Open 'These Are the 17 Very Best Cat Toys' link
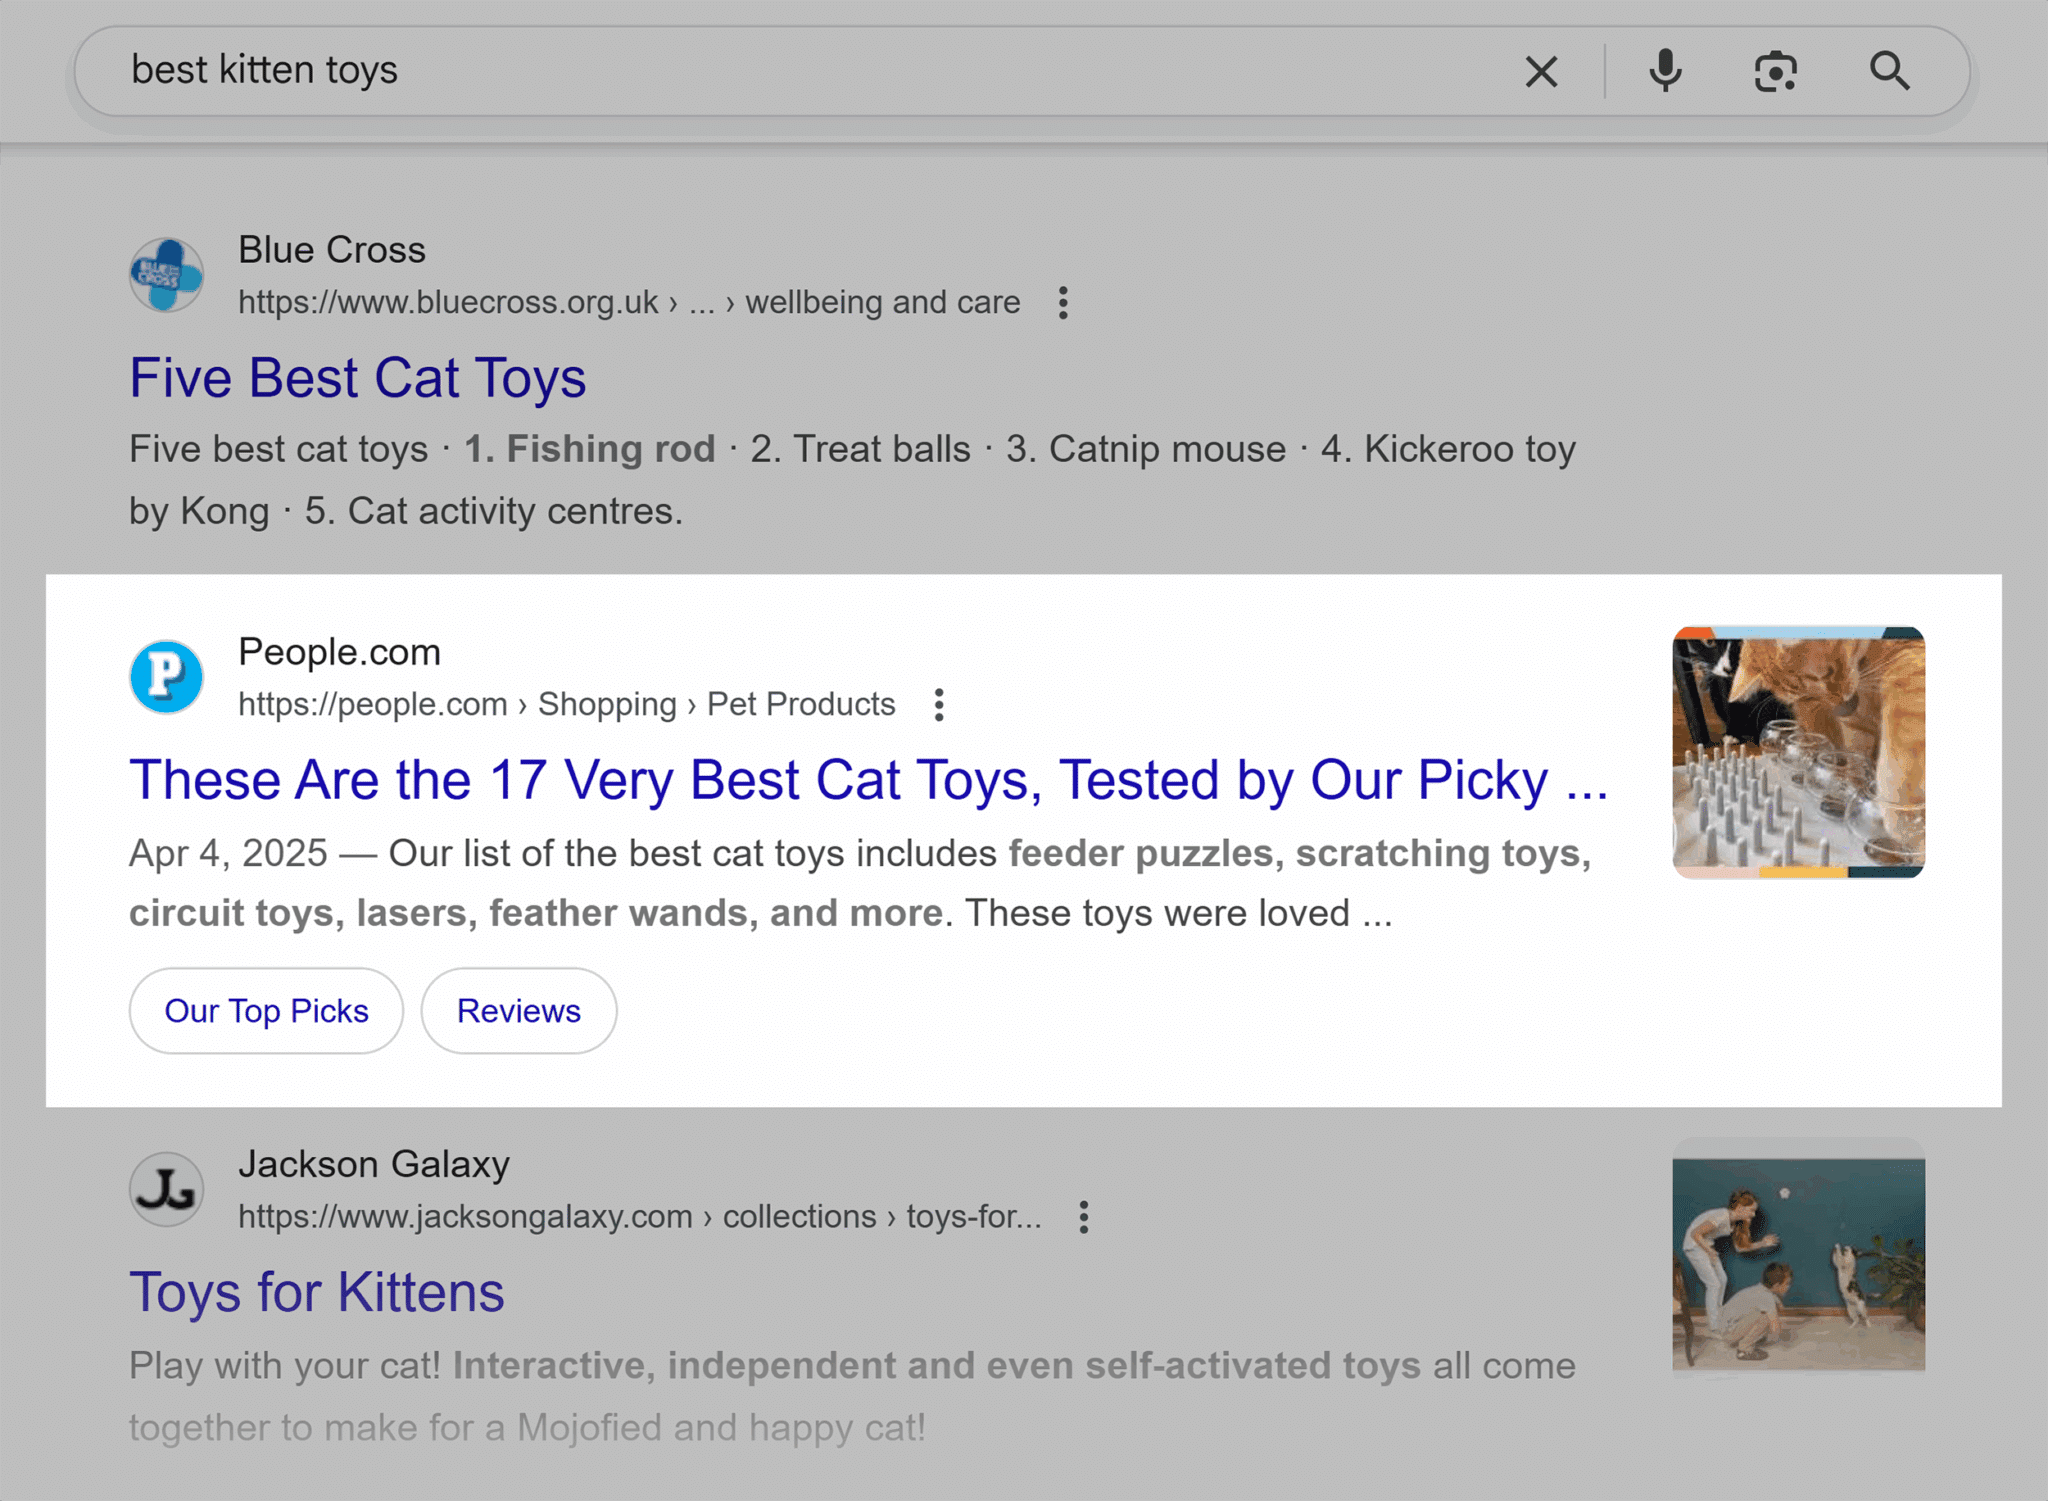The width and height of the screenshot is (2048, 1501). [868, 780]
